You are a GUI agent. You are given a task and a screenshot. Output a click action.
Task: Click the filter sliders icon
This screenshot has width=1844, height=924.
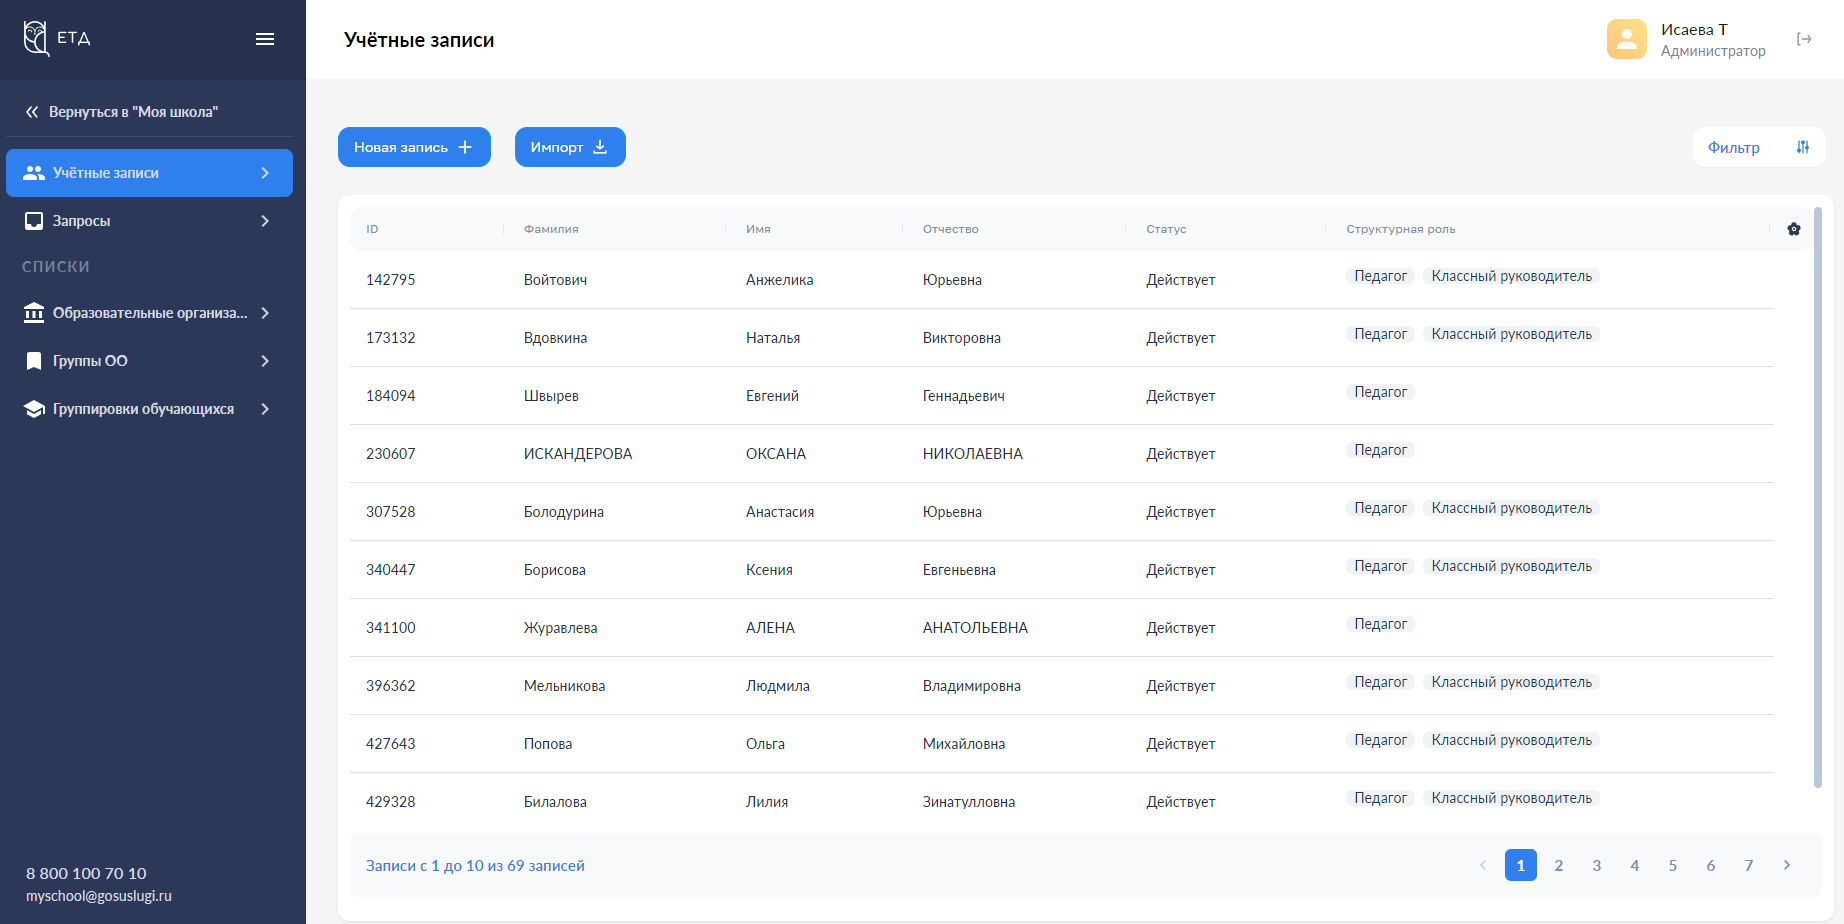tap(1803, 147)
